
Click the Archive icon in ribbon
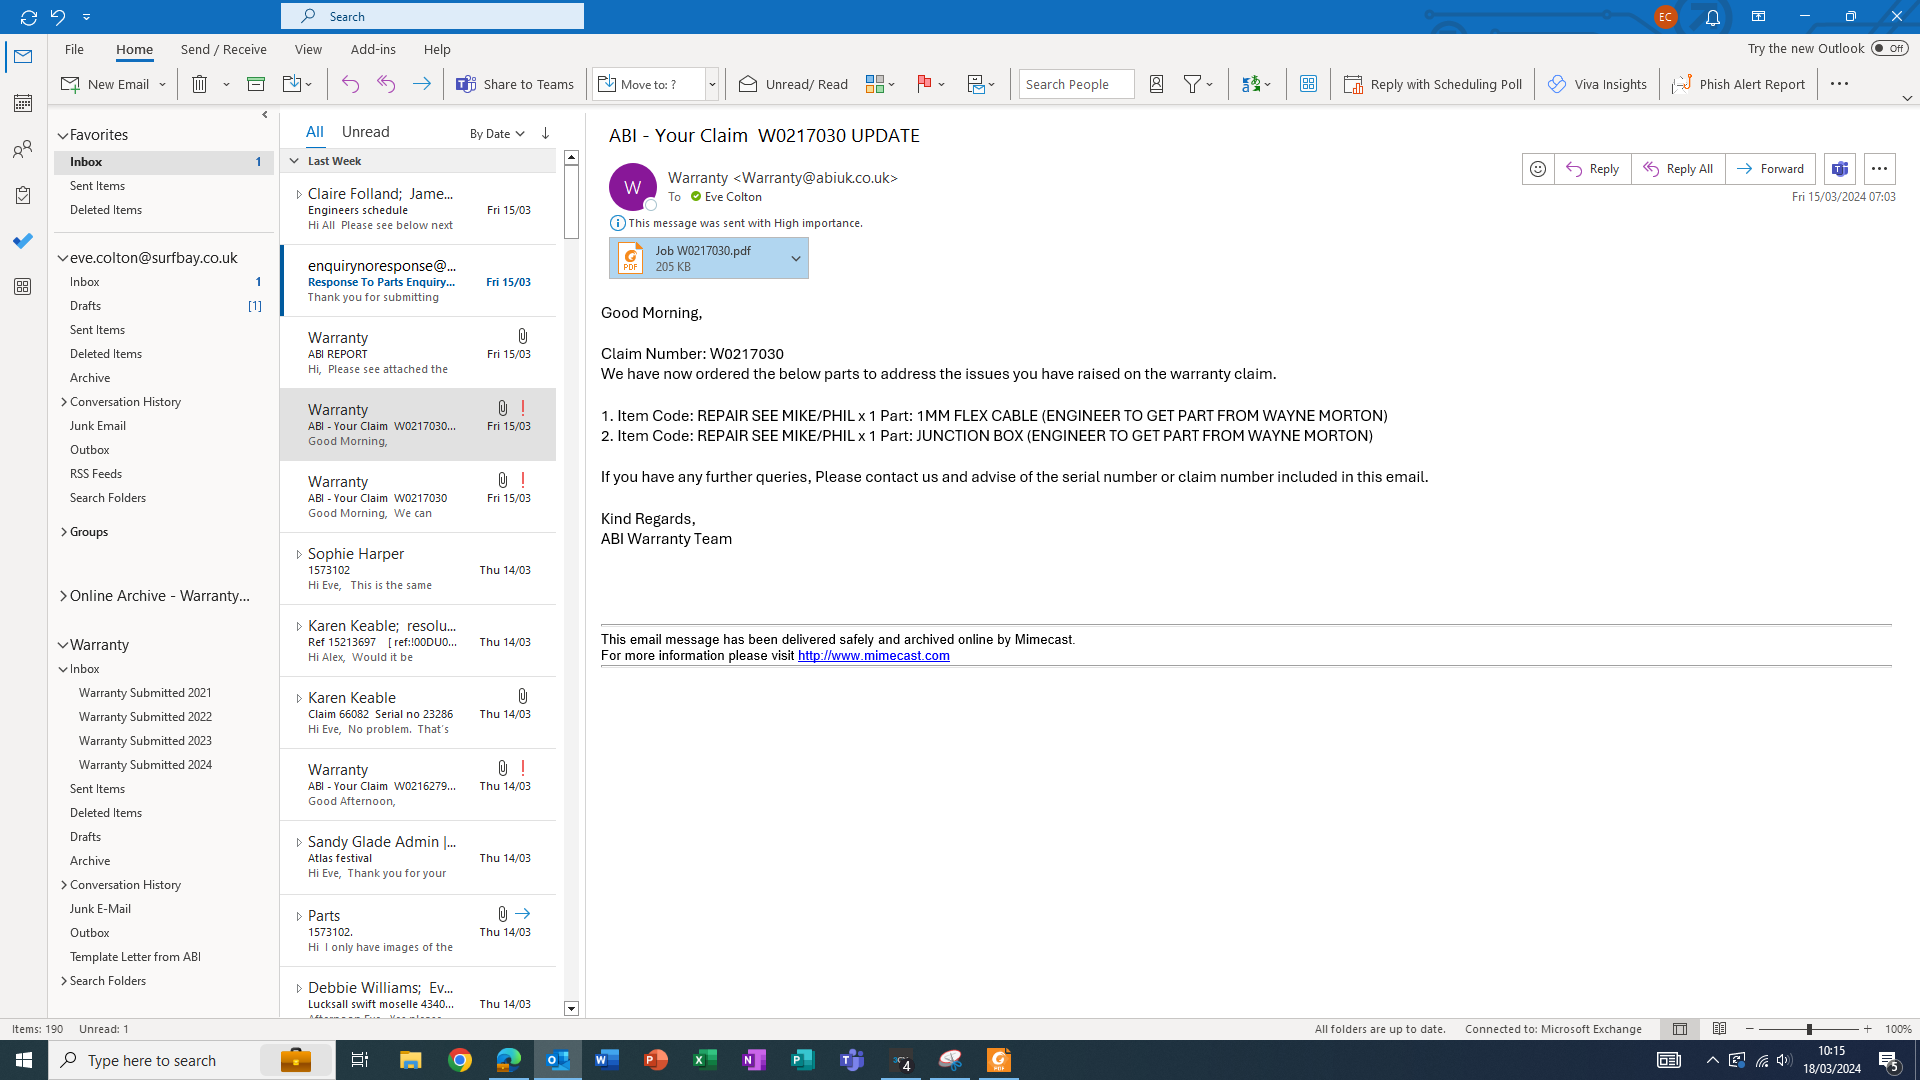click(256, 85)
